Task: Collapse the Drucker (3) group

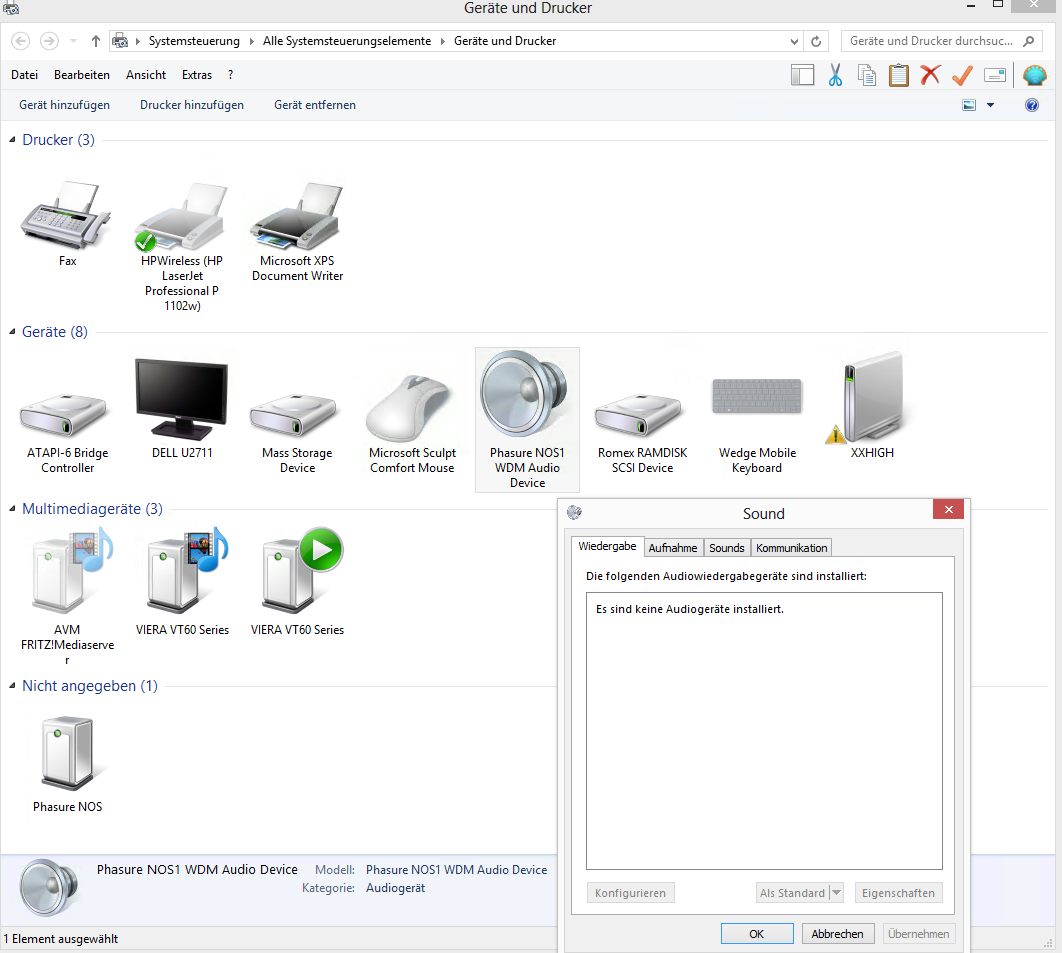Action: click(12, 140)
